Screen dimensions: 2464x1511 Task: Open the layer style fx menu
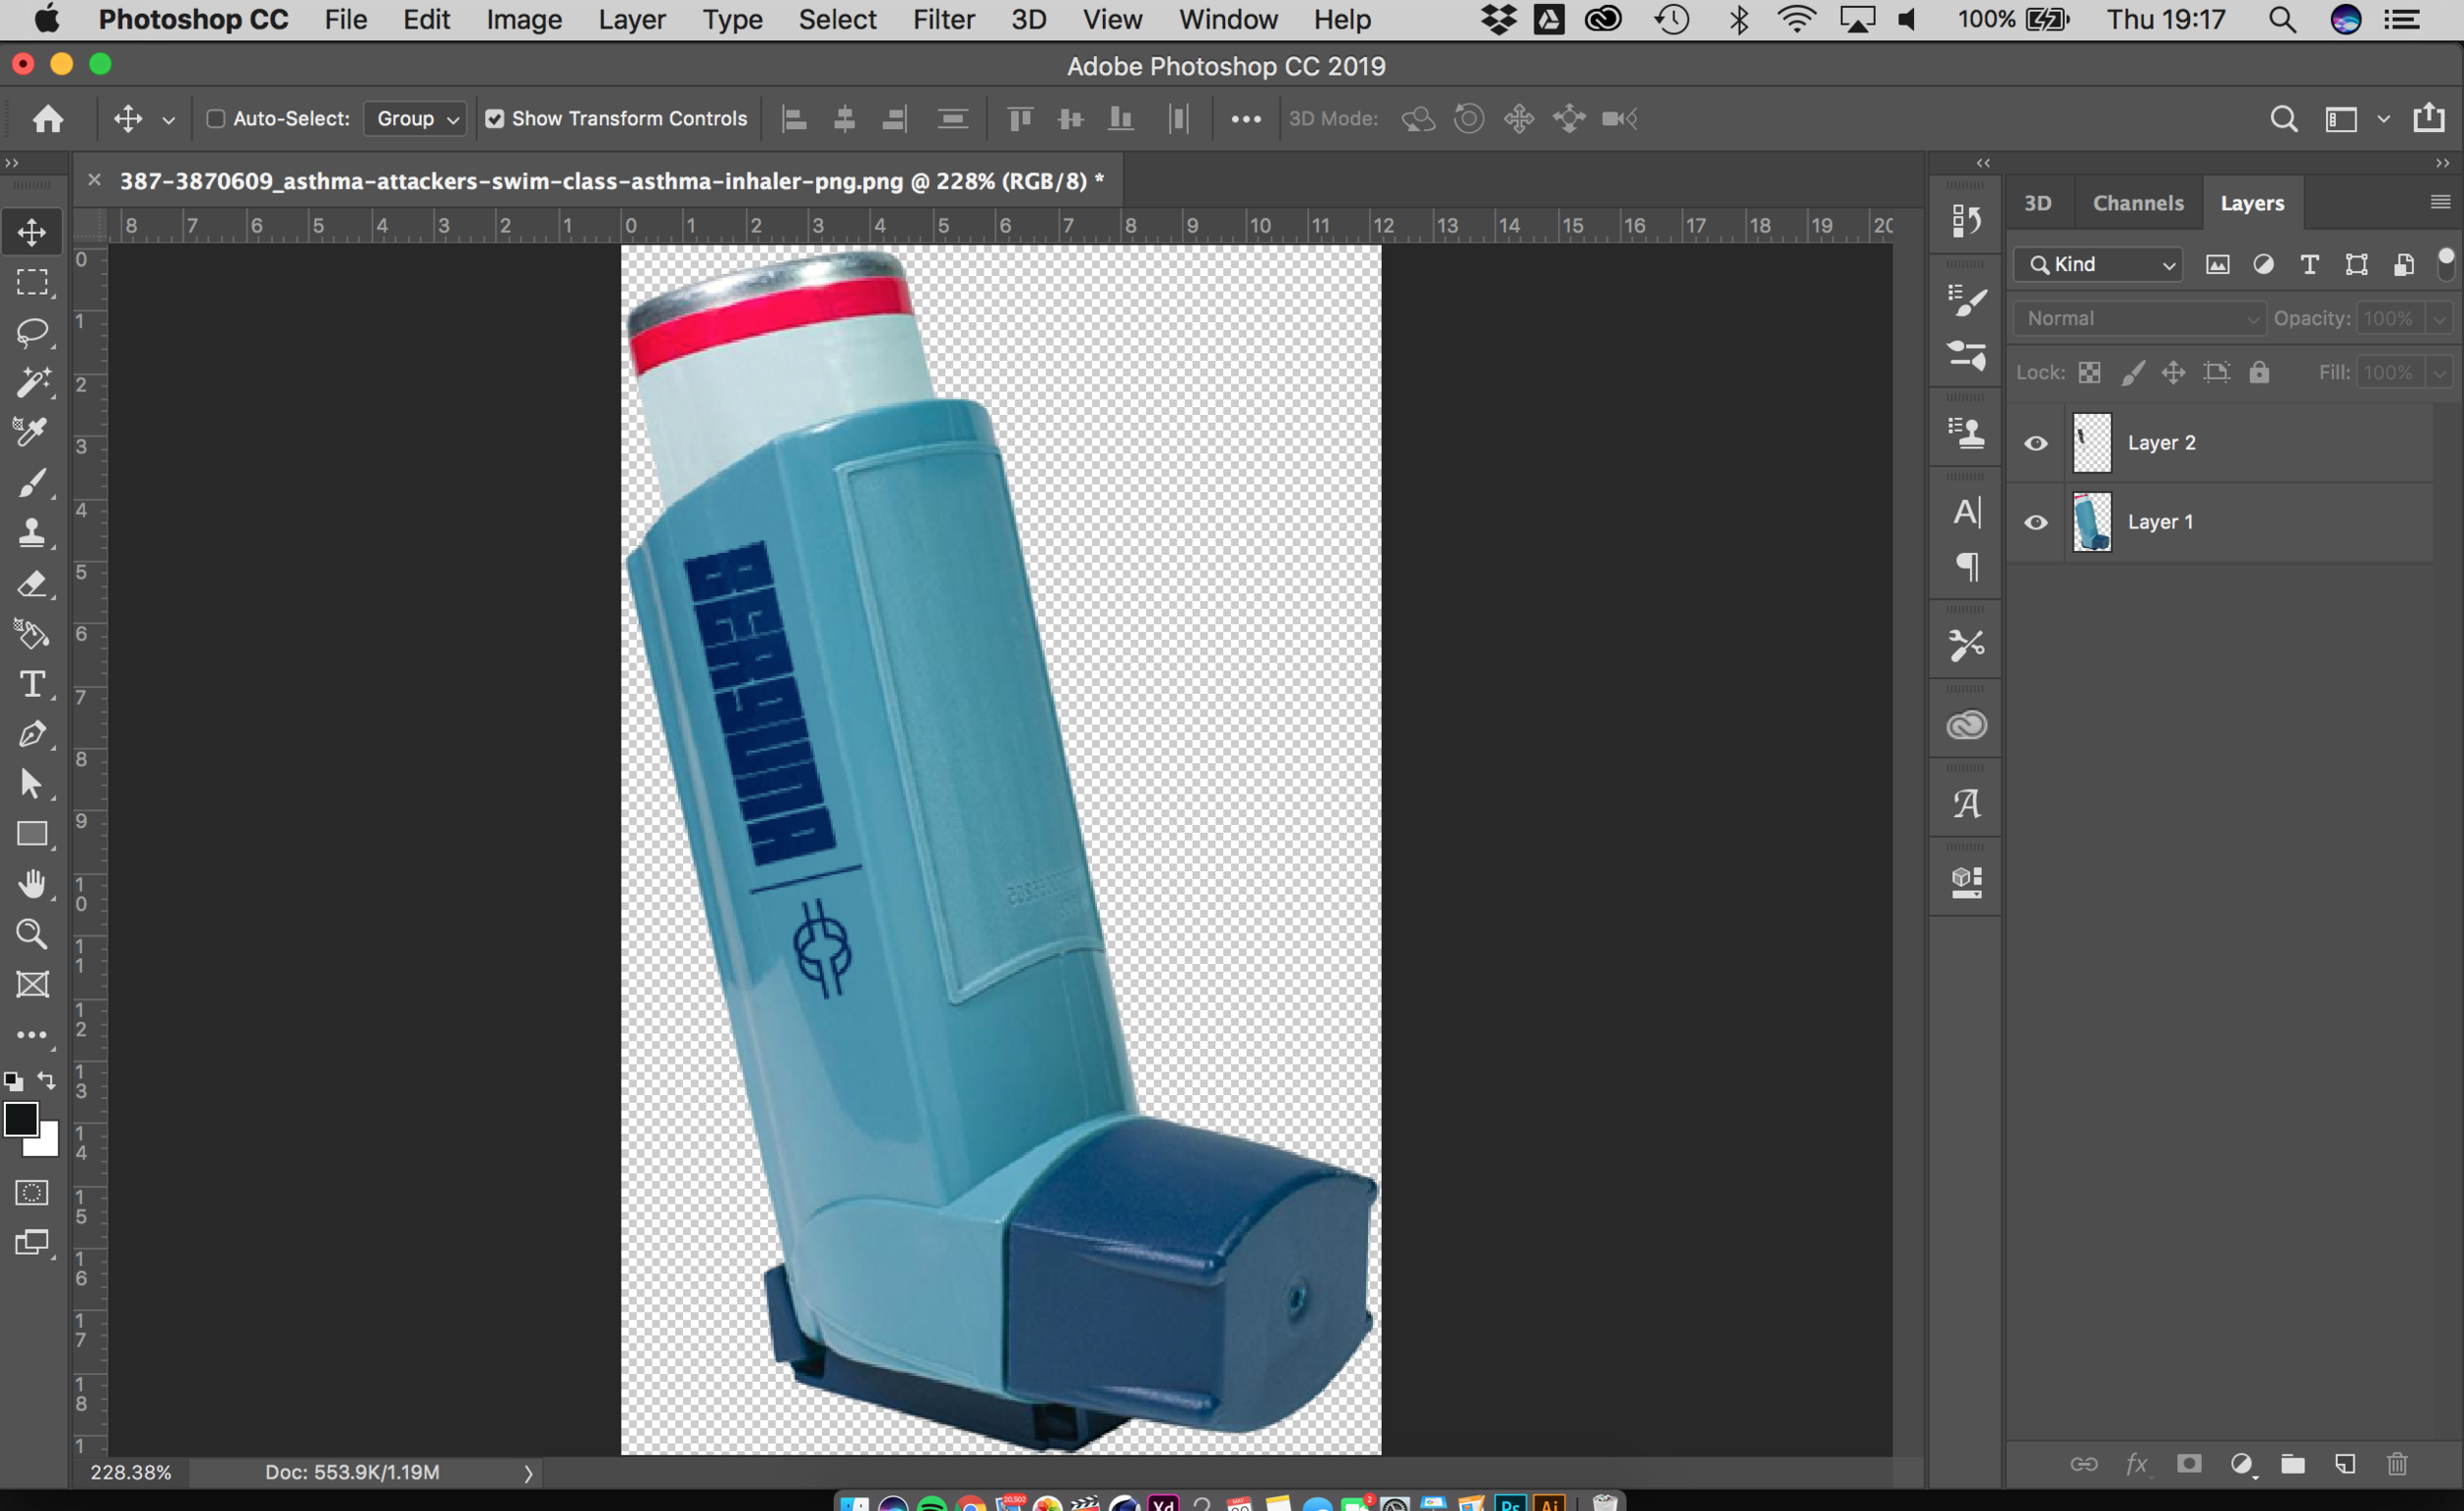tap(2136, 1464)
